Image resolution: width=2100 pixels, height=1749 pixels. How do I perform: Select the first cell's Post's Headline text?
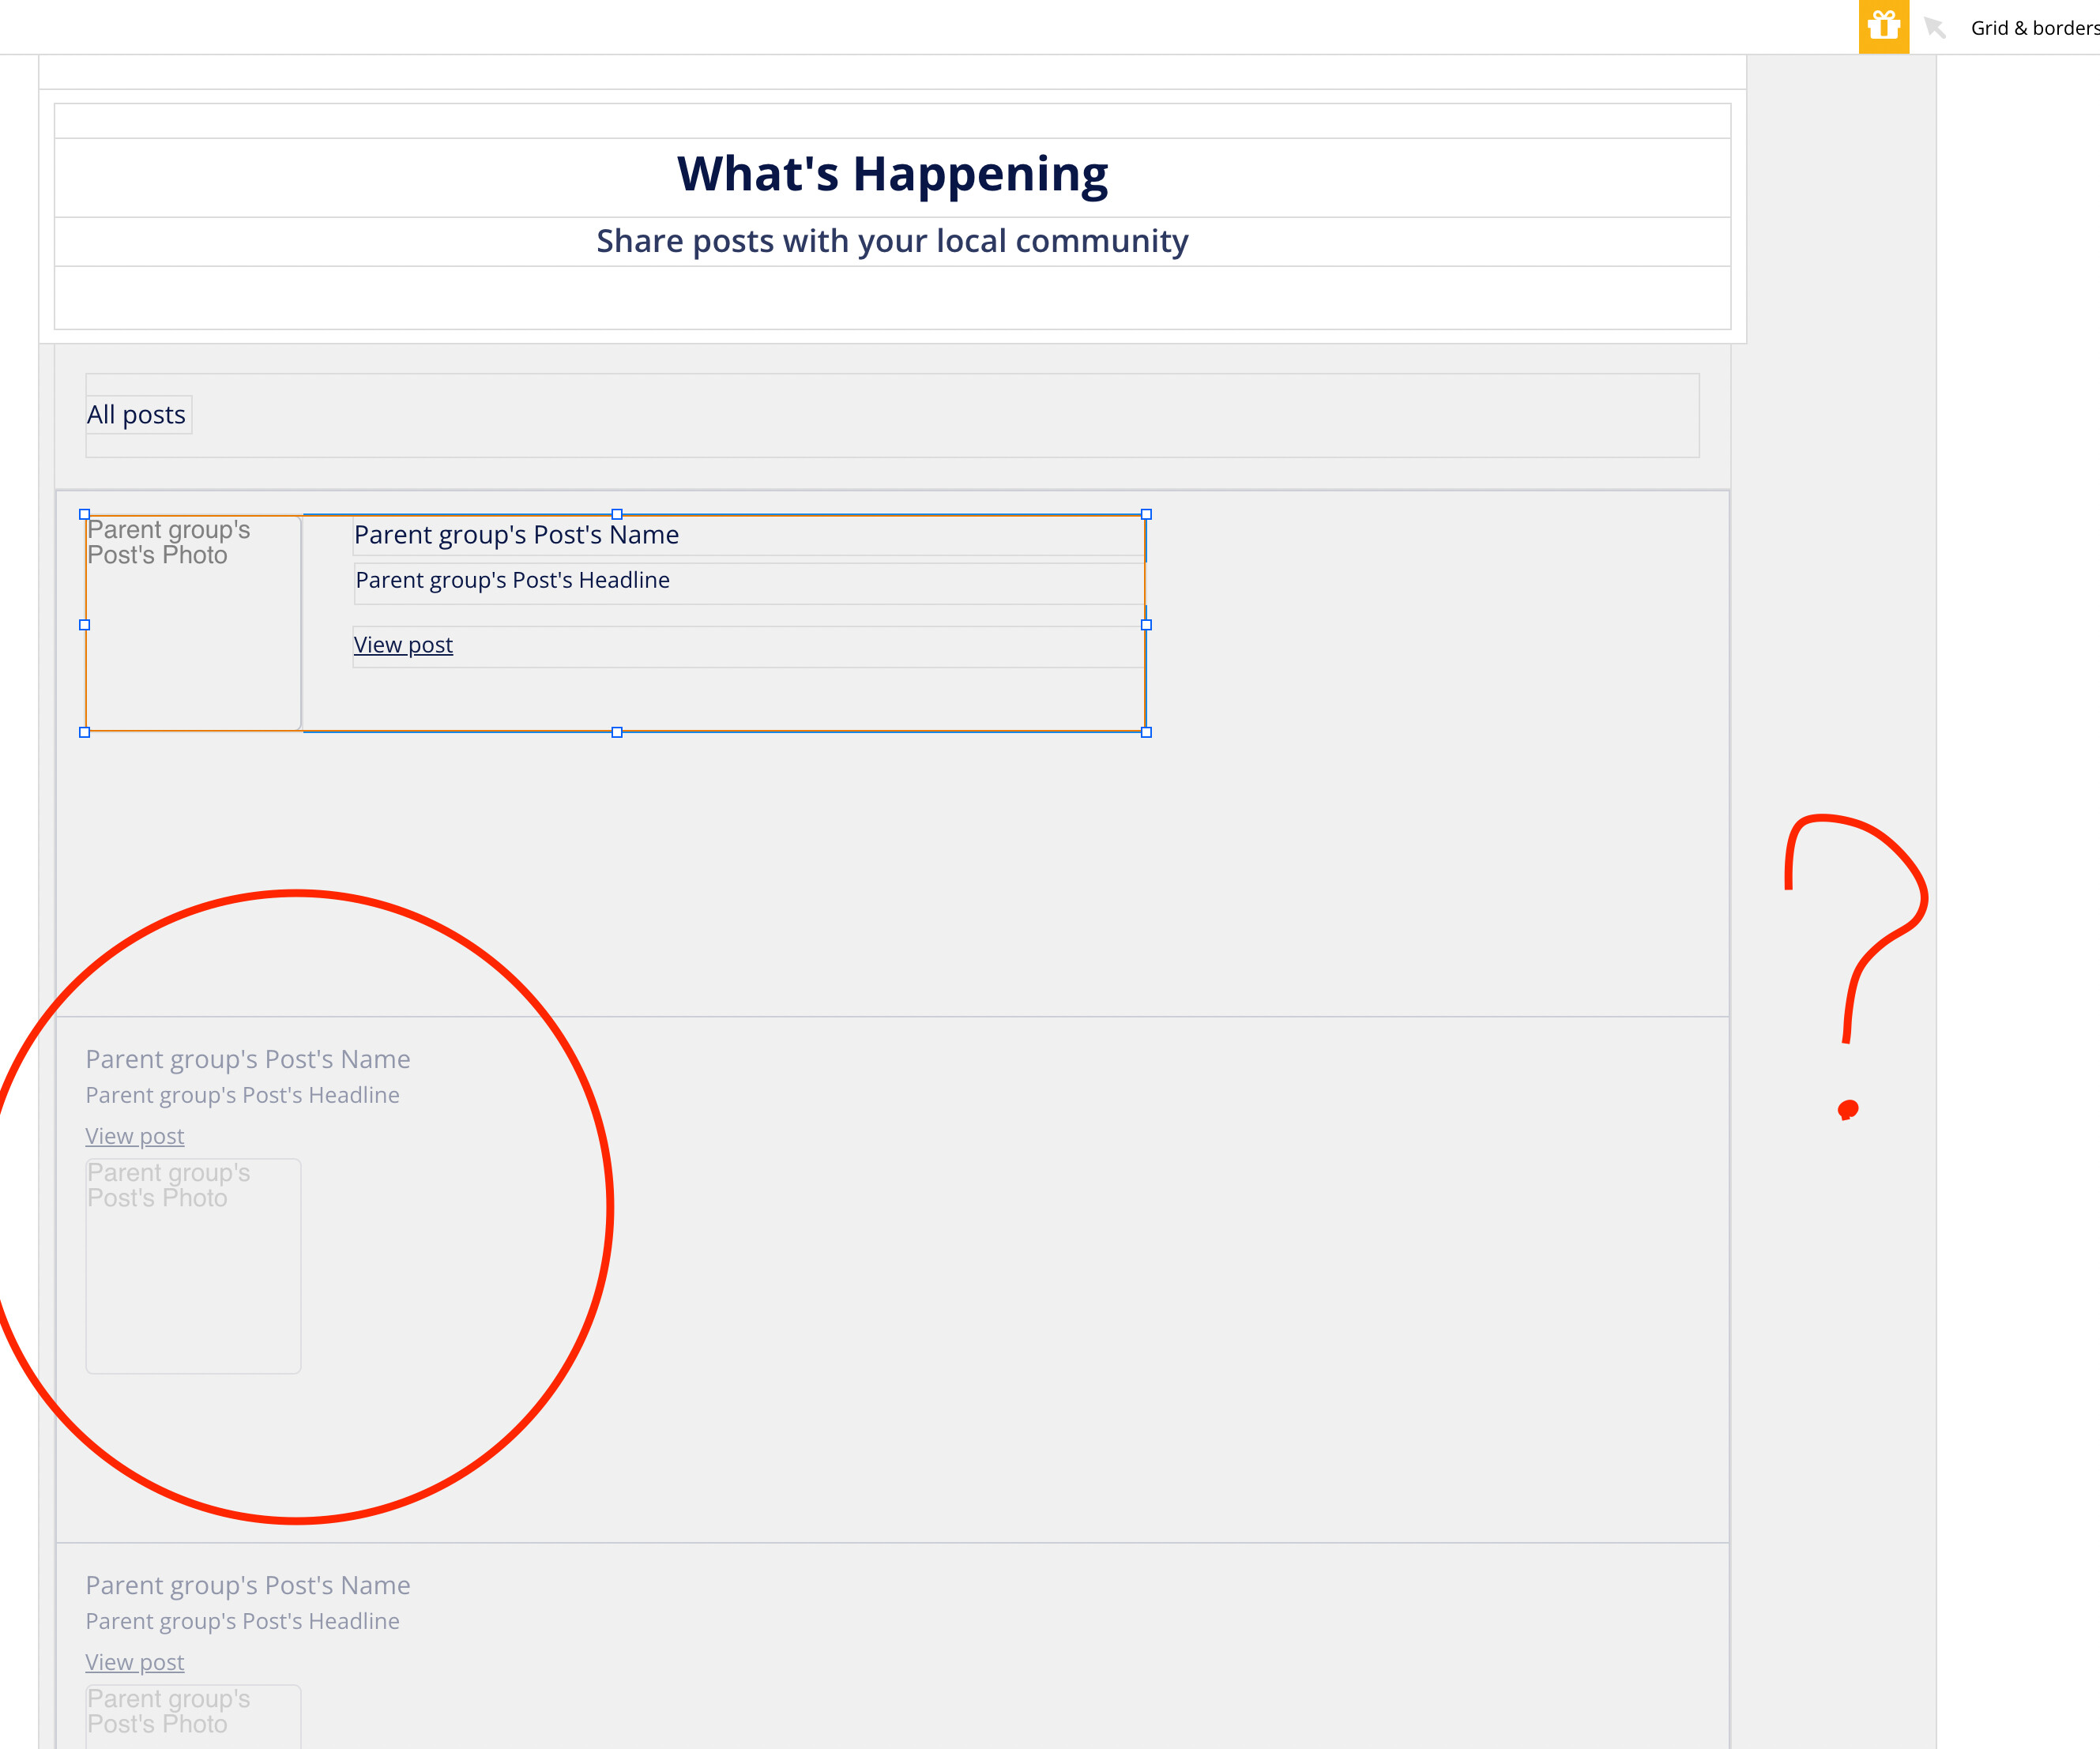pyautogui.click(x=513, y=580)
